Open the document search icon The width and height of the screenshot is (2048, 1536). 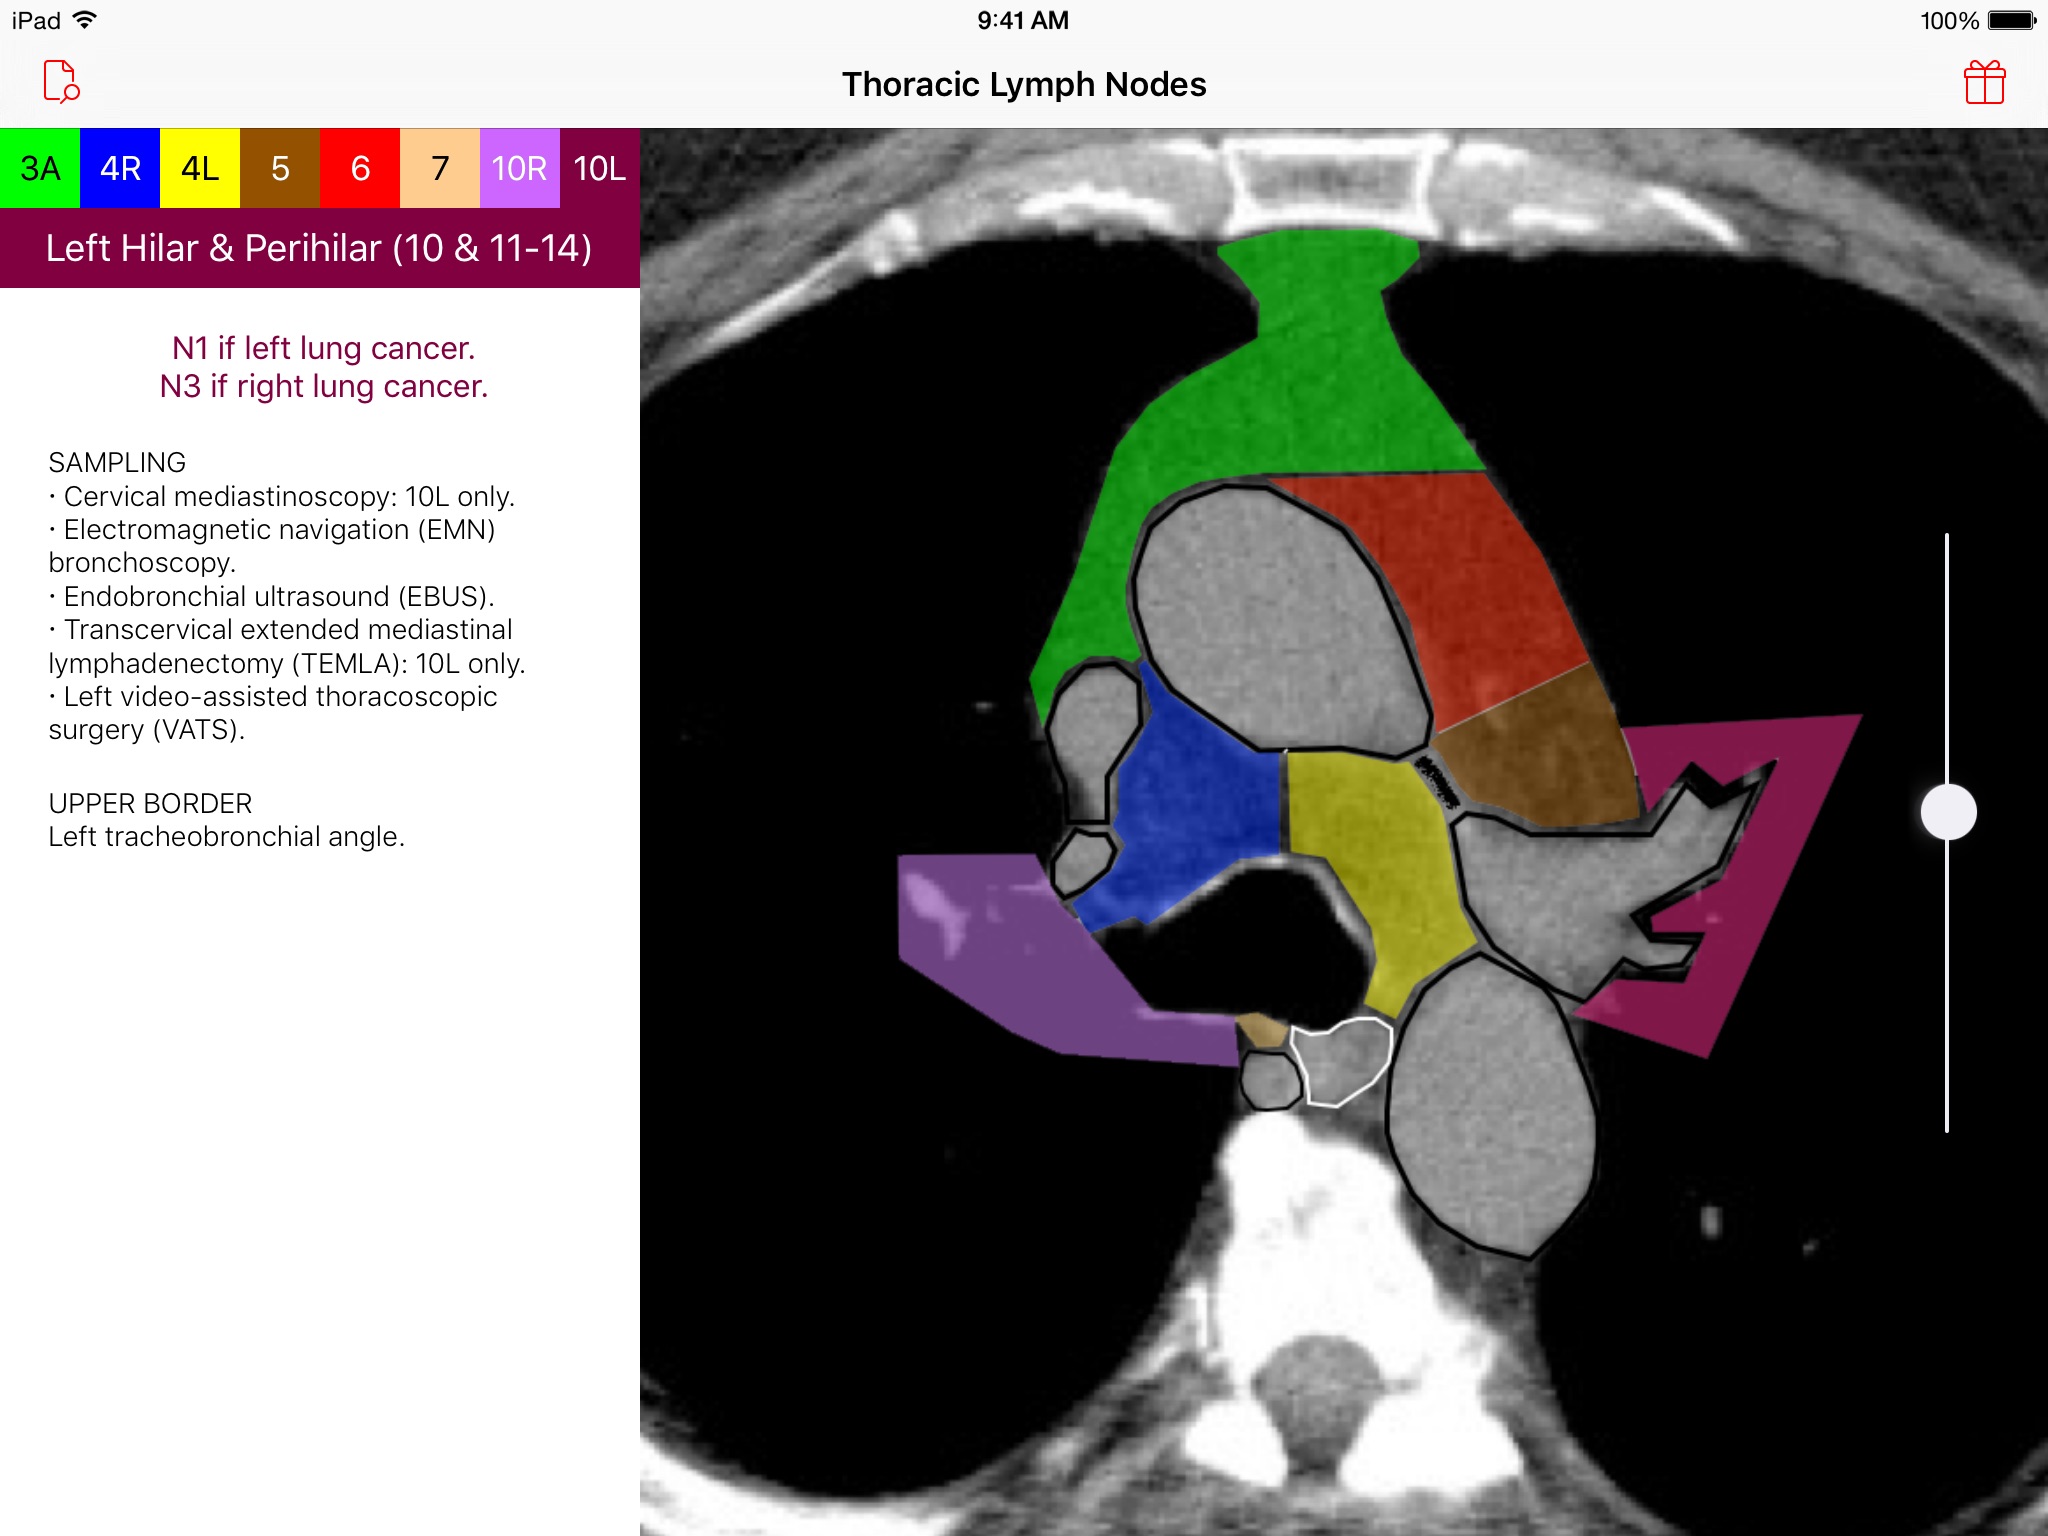[61, 82]
